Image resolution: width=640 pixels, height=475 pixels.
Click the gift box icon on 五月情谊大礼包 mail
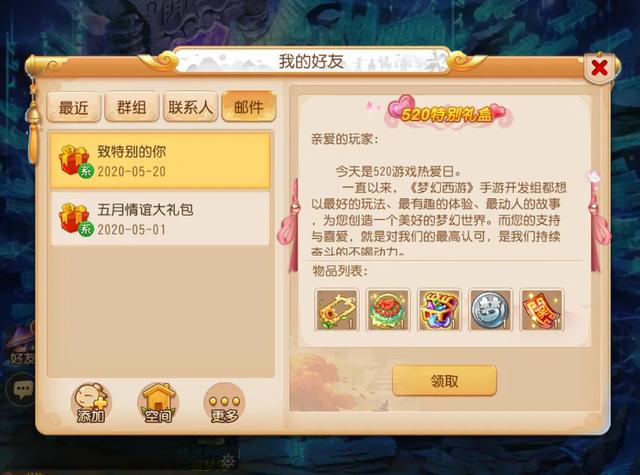point(75,219)
